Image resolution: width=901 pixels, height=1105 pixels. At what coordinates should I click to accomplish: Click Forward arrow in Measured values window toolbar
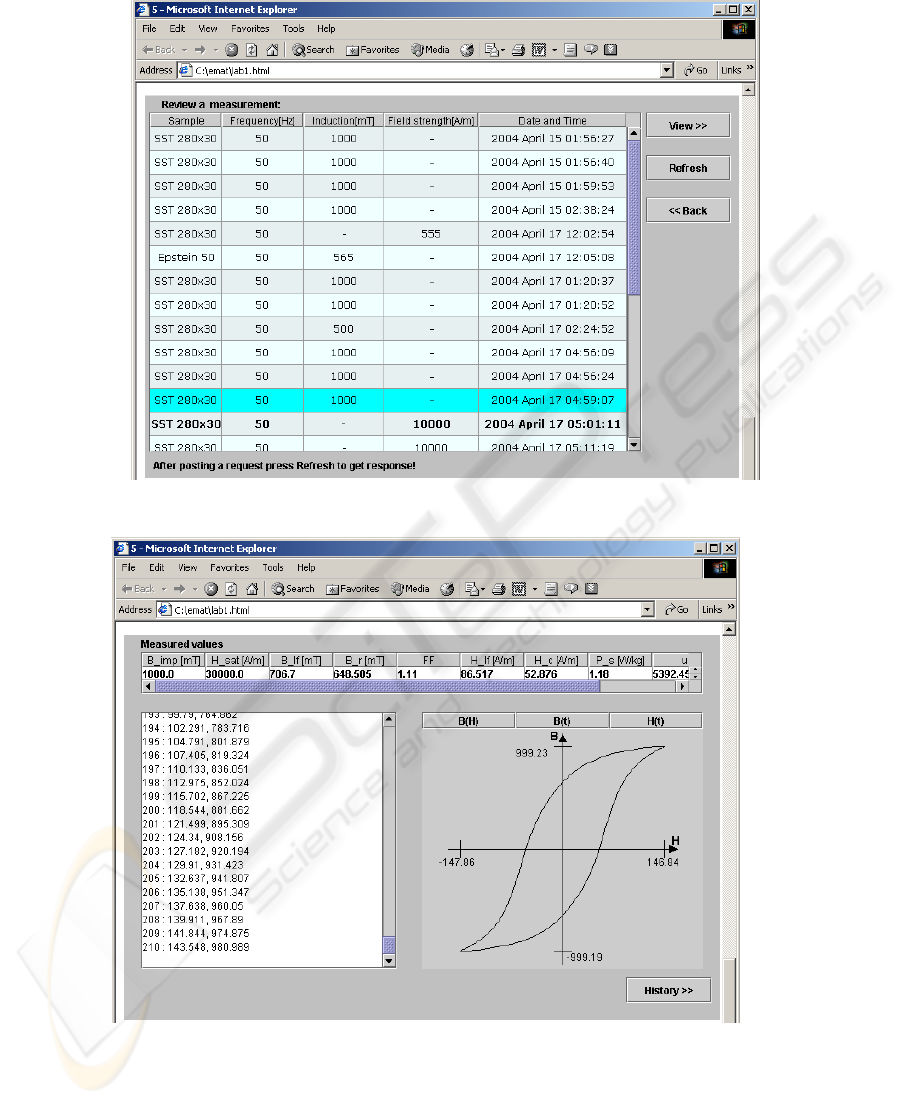(x=179, y=589)
